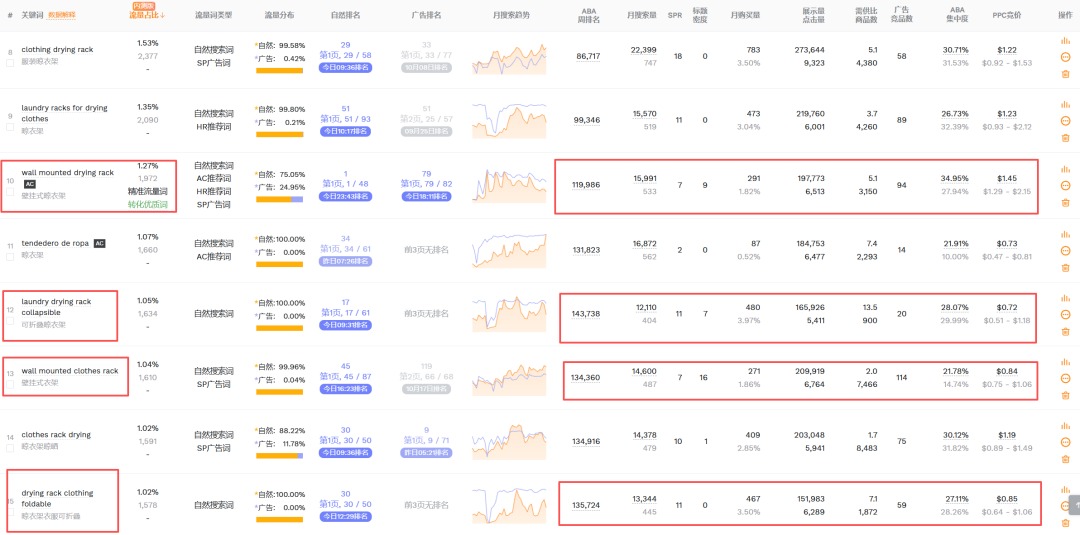This screenshot has width=1080, height=535.
Task: Delete the wall mounted drying rack keyword
Action: pyautogui.click(x=1066, y=202)
